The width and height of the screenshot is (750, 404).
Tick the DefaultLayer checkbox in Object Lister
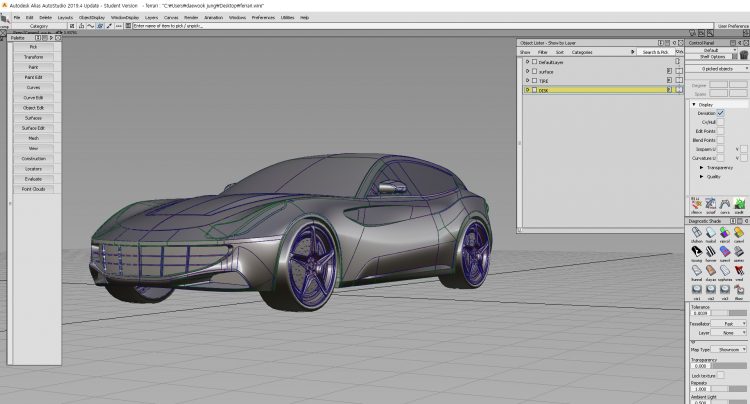tap(534, 62)
